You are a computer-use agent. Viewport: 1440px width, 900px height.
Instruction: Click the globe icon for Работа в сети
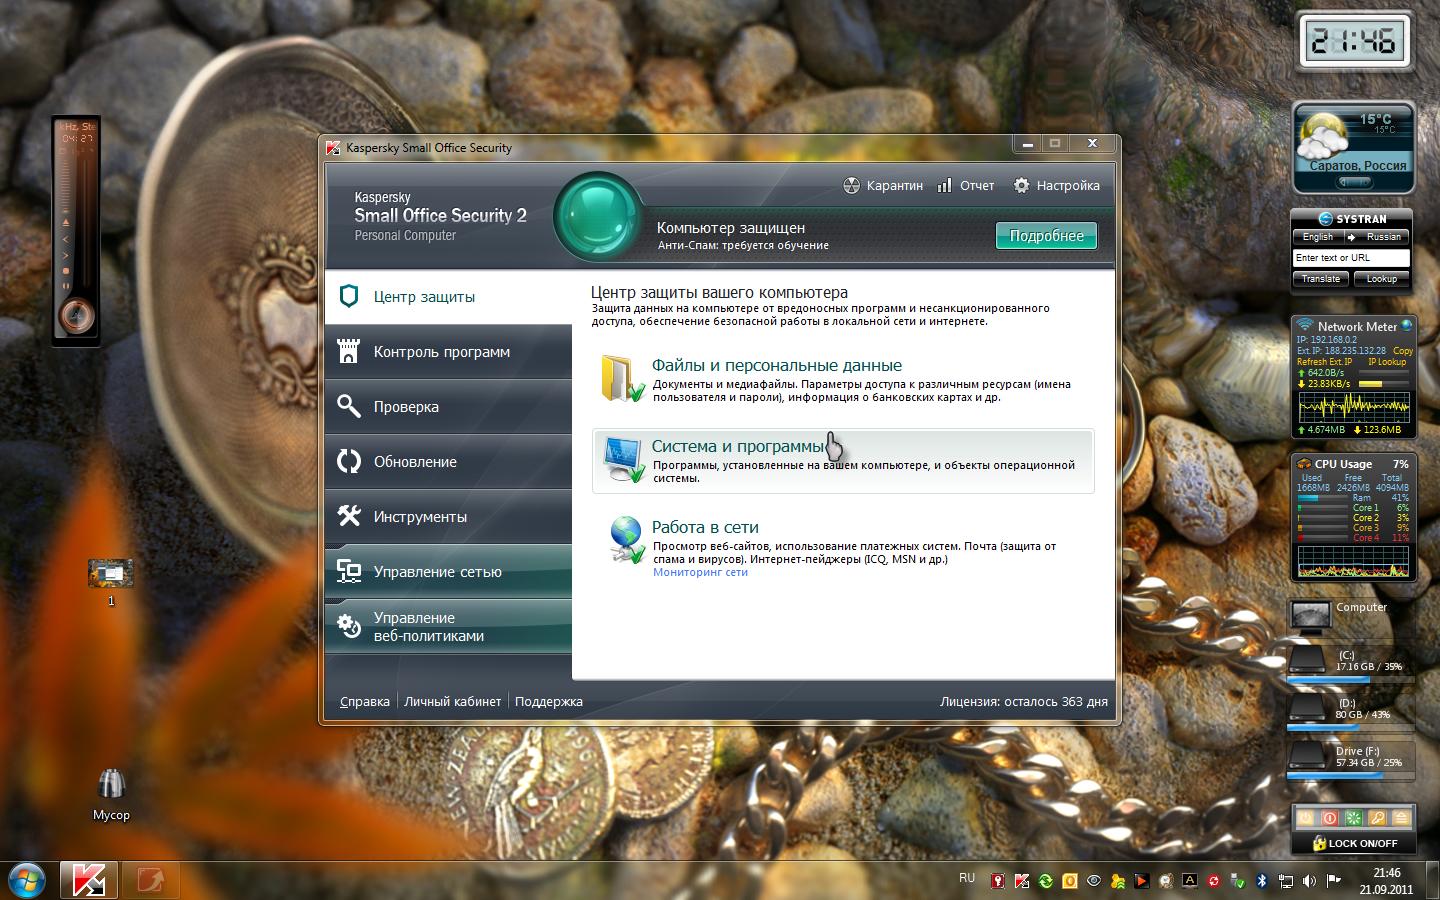coord(627,540)
